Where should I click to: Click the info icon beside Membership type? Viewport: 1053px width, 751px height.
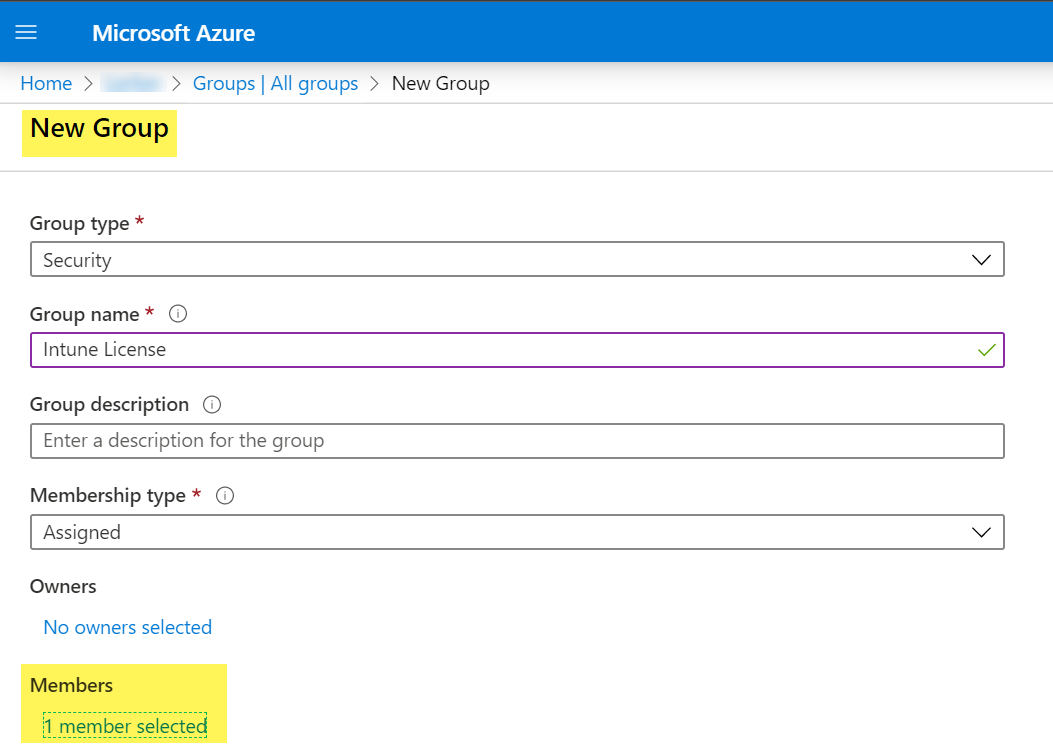tap(225, 496)
